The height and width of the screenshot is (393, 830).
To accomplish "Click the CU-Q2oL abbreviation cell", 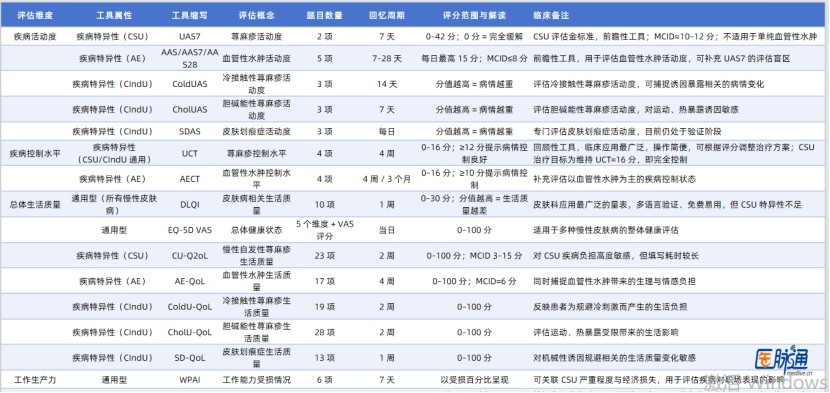I will pyautogui.click(x=190, y=256).
